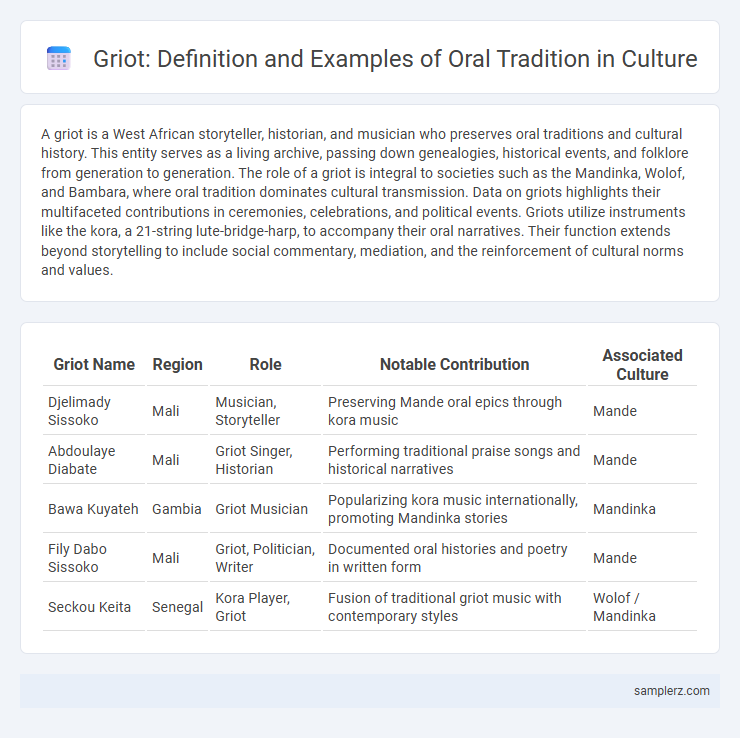Select the Fily Dabo Sissoko name cell

94,558
